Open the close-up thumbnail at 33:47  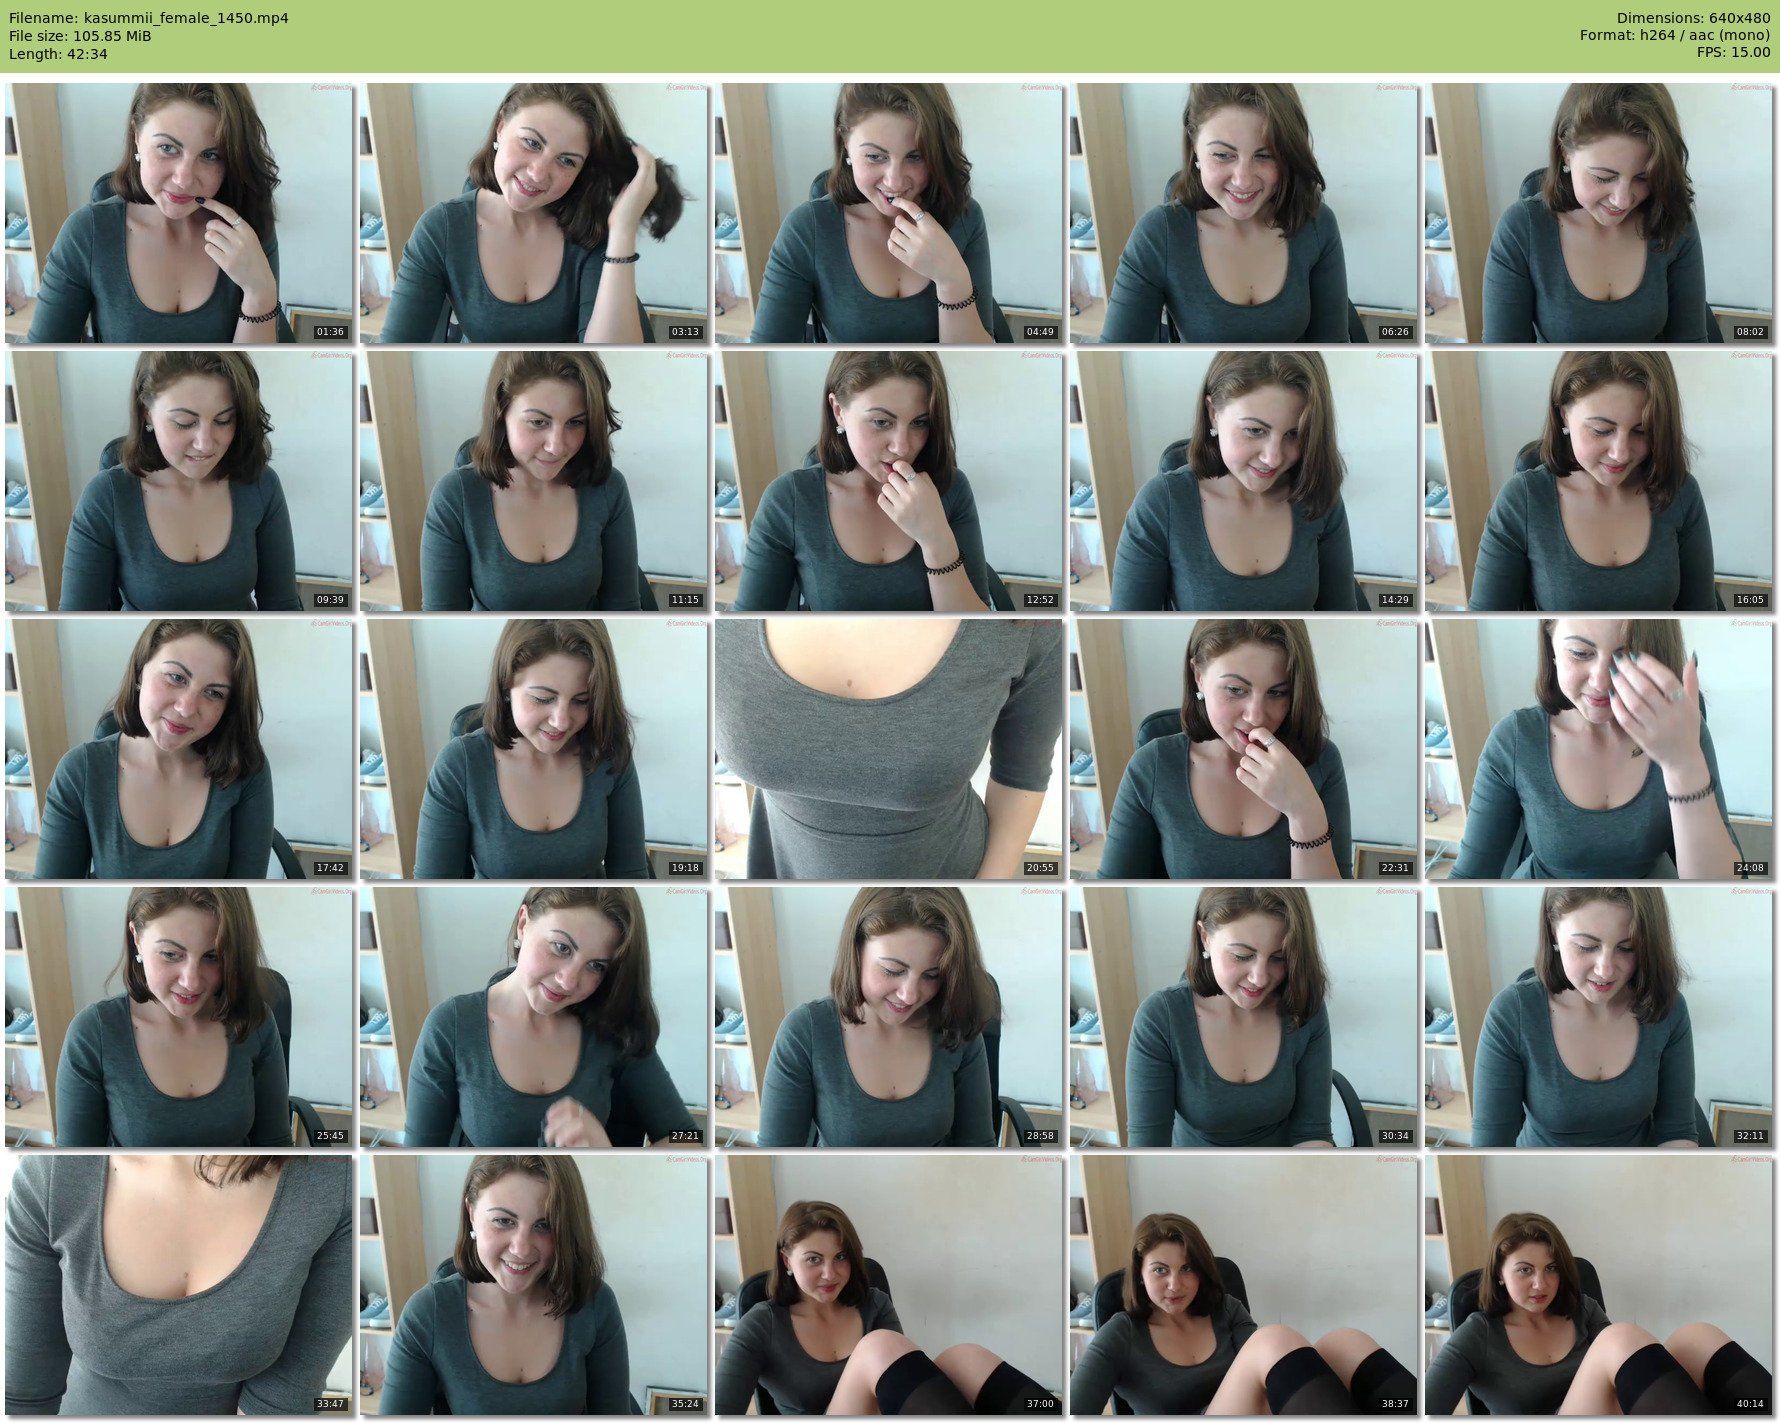(x=178, y=1285)
